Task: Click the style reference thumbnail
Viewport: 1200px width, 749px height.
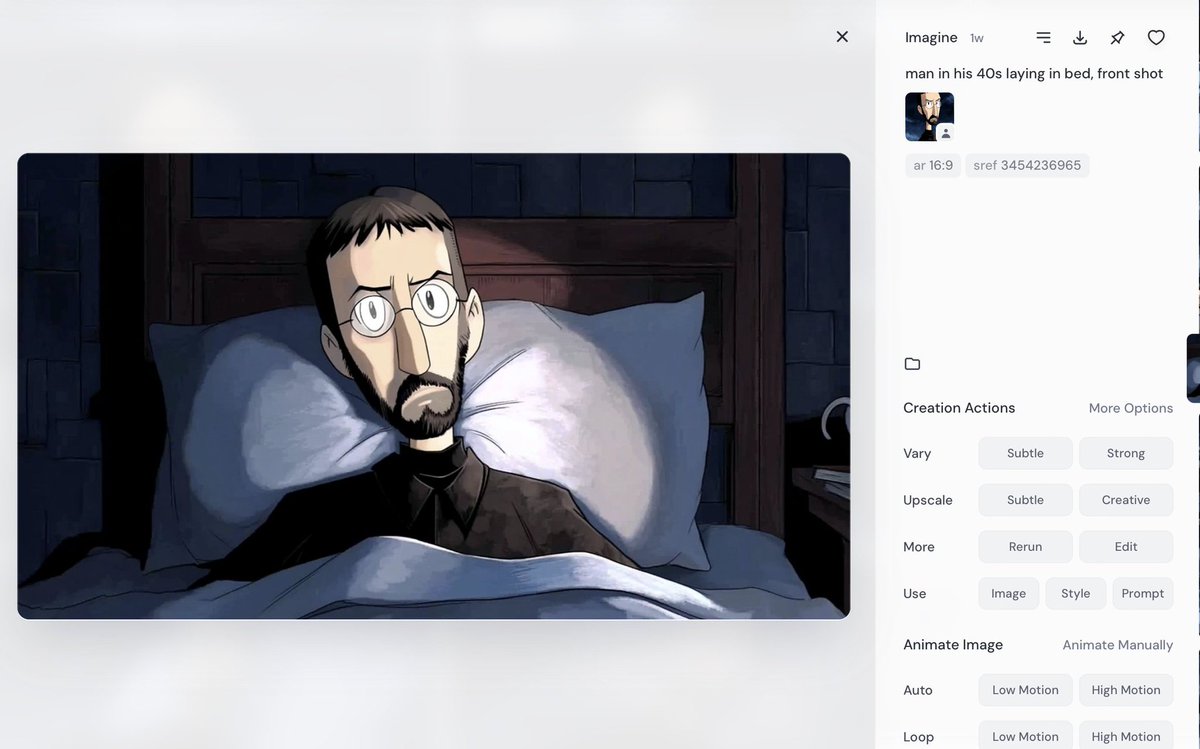Action: pos(929,116)
